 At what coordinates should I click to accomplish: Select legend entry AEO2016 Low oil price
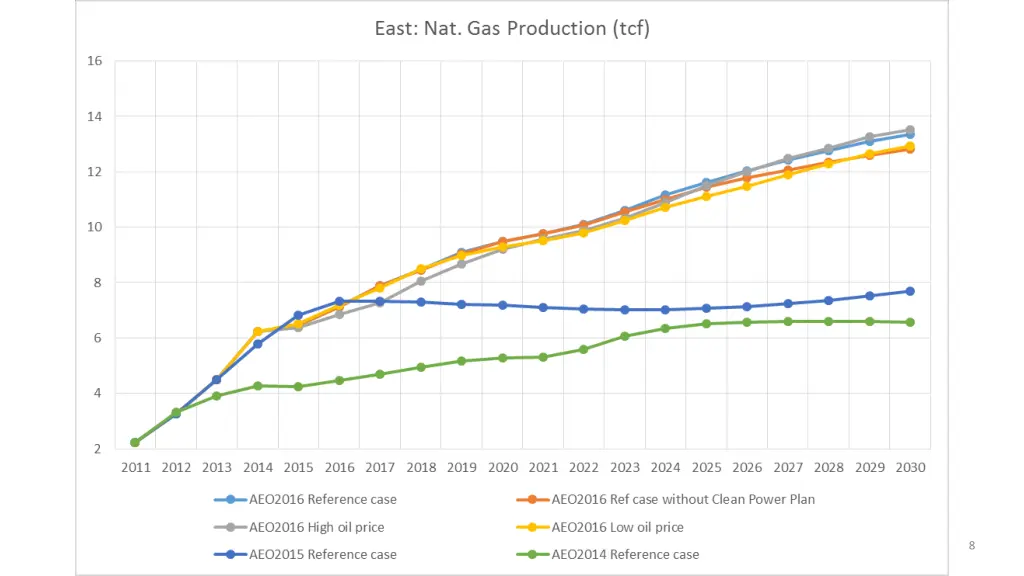click(x=600, y=527)
